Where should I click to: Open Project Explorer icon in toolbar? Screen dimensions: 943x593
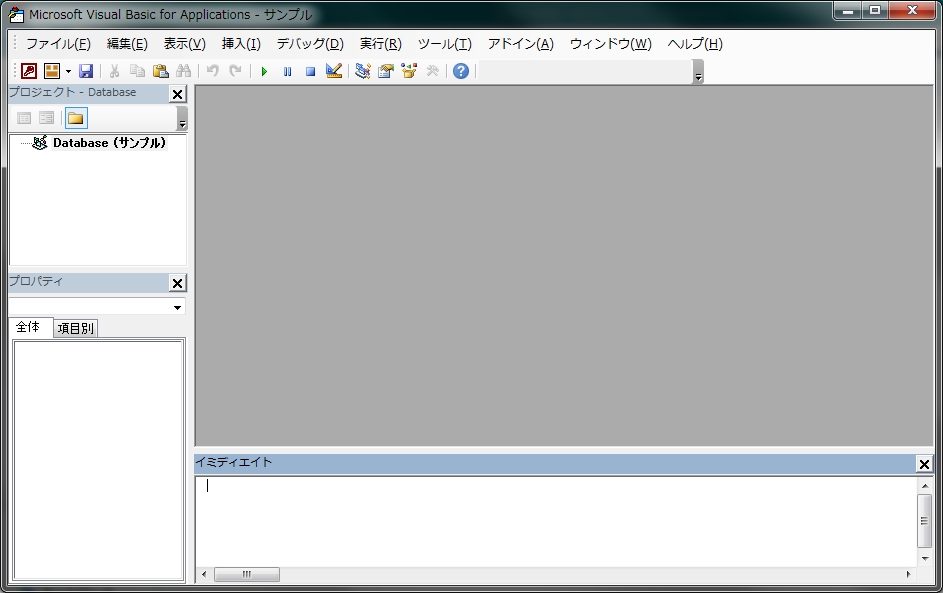pos(362,71)
